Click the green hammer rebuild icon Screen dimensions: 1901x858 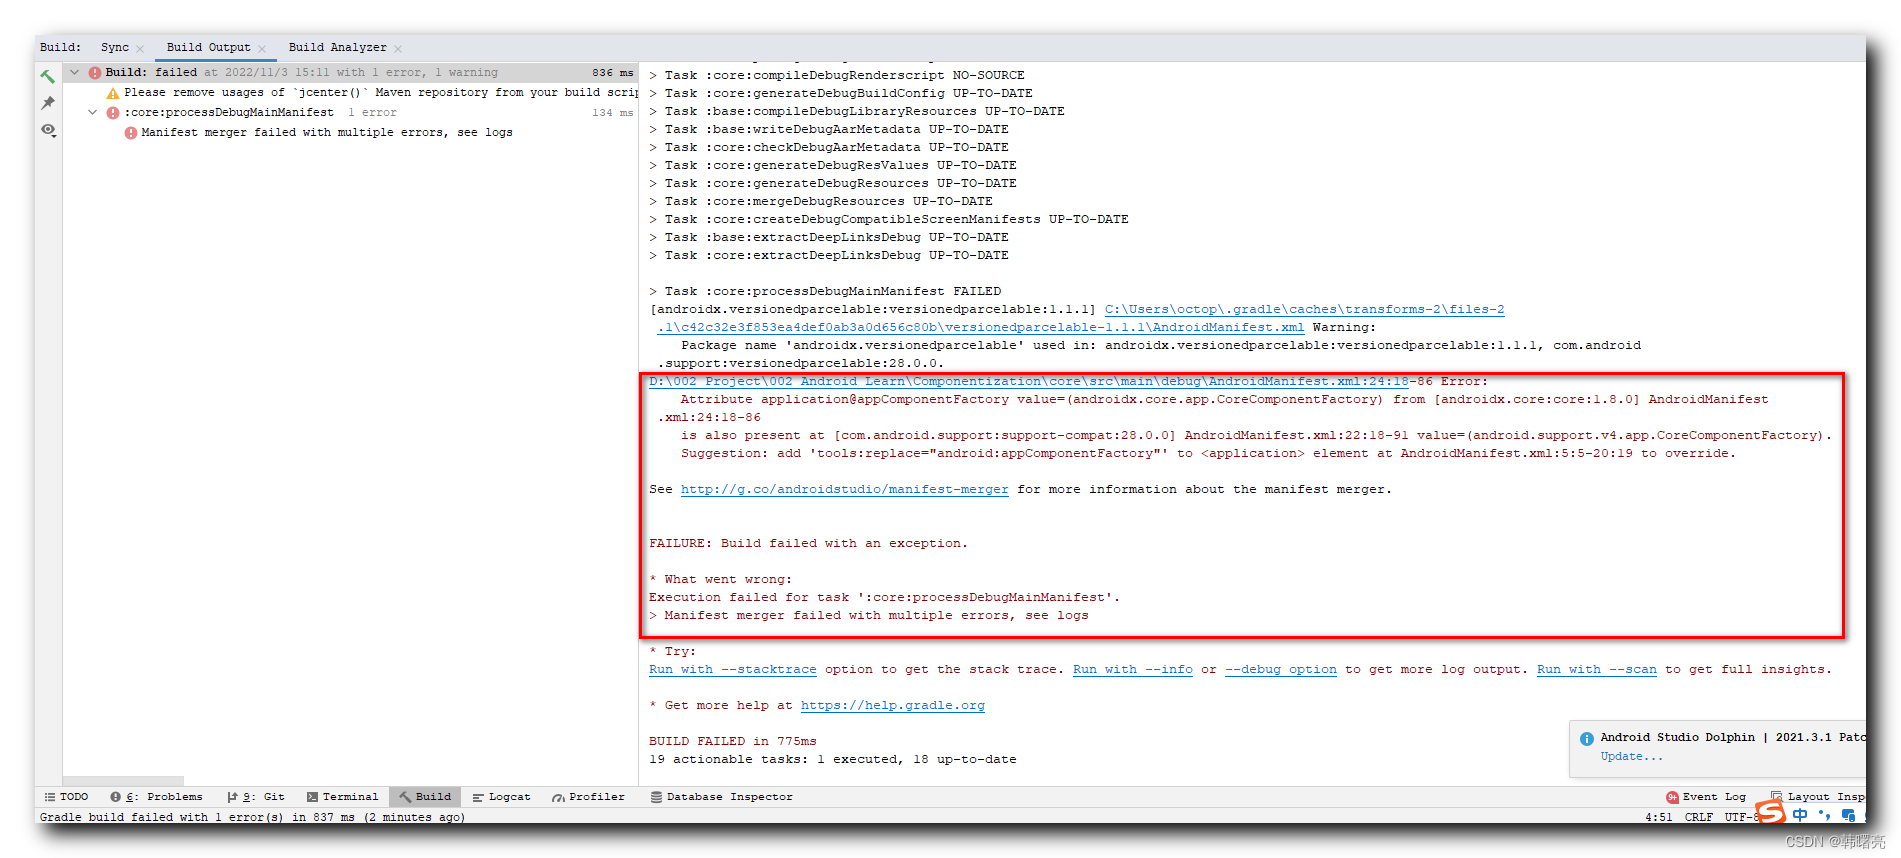tap(47, 76)
